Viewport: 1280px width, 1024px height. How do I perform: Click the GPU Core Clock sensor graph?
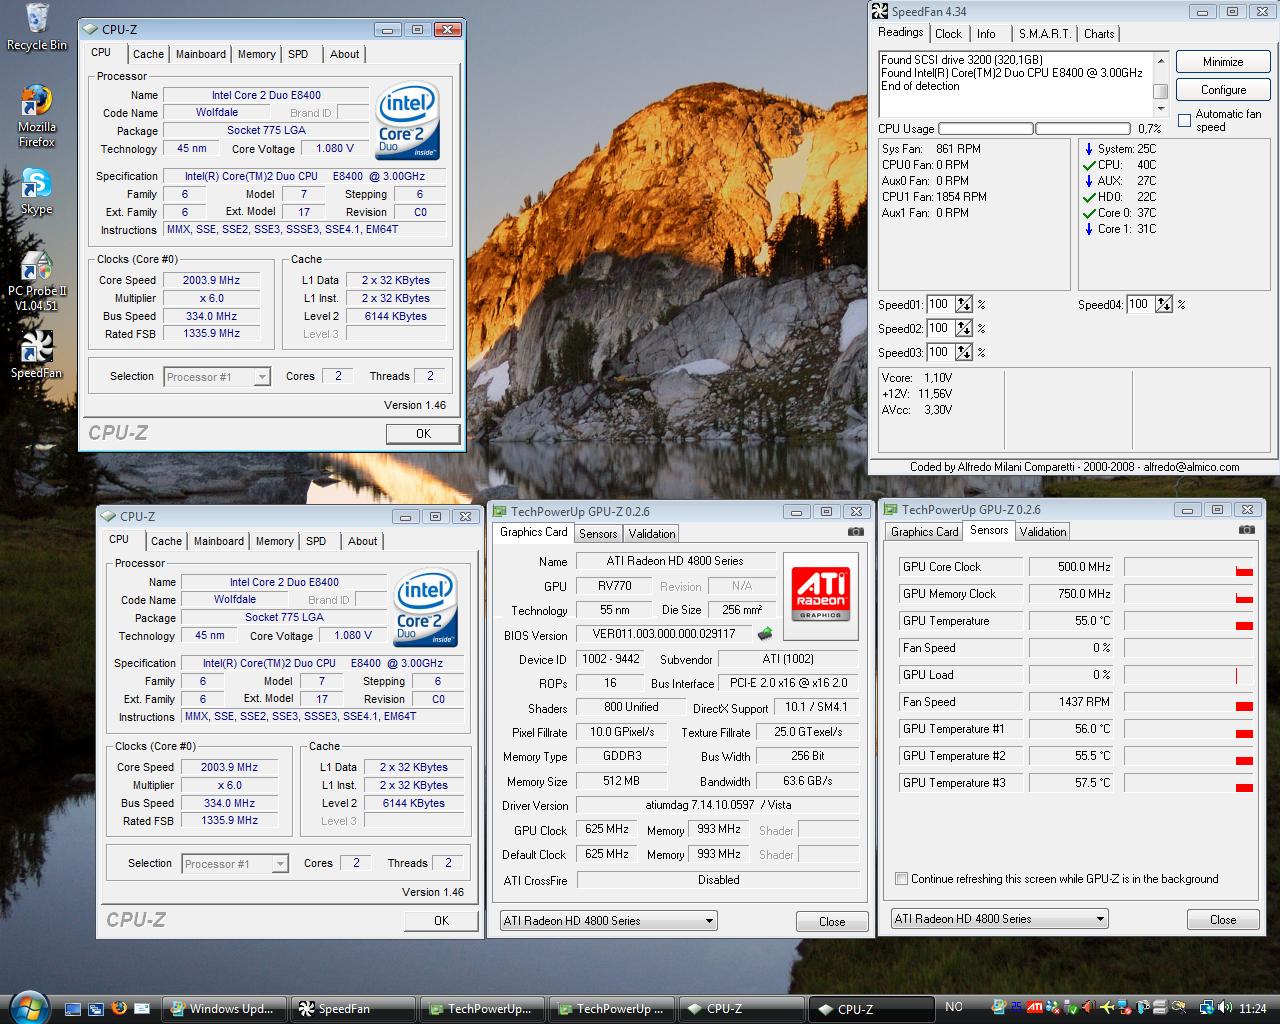click(x=1189, y=567)
